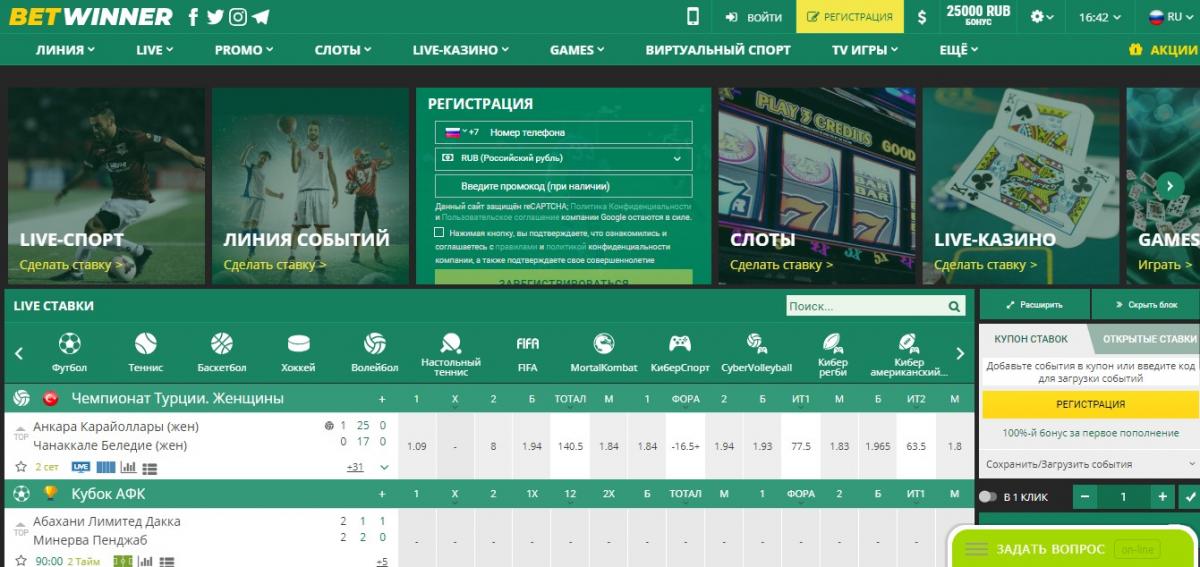This screenshot has height=567, width=1200.
Task: Open the Twitter icon in header
Action: 215,17
